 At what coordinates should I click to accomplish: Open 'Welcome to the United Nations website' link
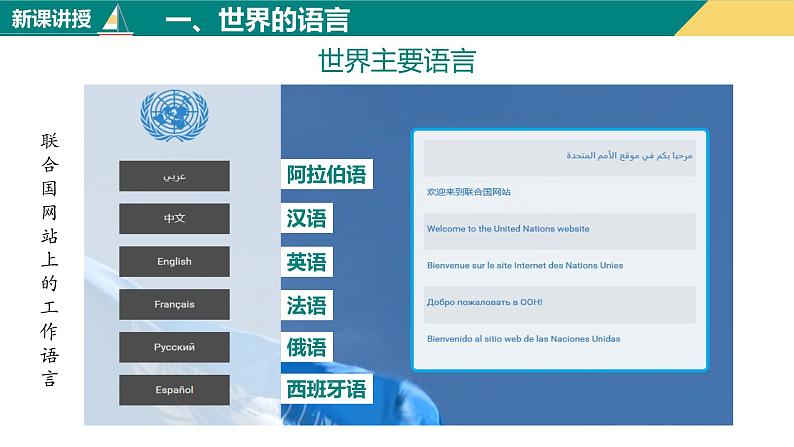[x=508, y=229]
